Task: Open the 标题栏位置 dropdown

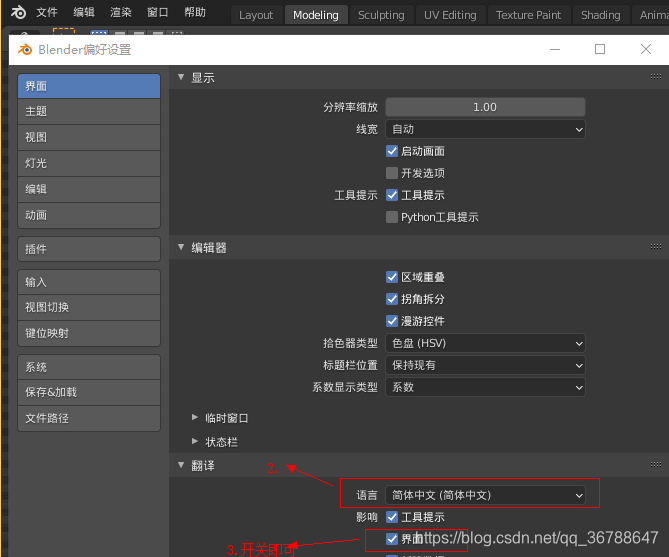Action: pyautogui.click(x=485, y=366)
